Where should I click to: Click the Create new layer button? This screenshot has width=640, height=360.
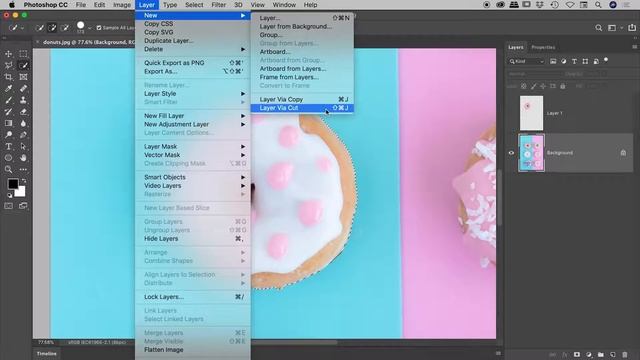click(x=613, y=355)
